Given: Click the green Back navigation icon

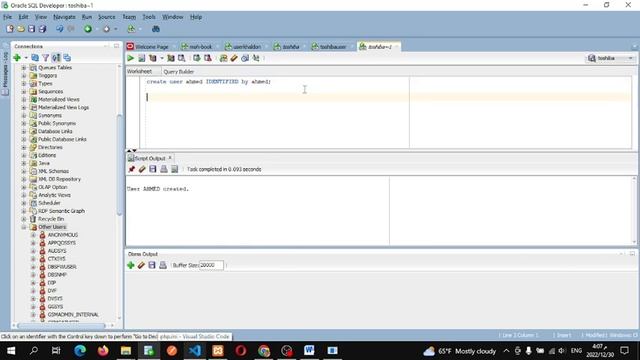Looking at the screenshot, I should [x=88, y=29].
